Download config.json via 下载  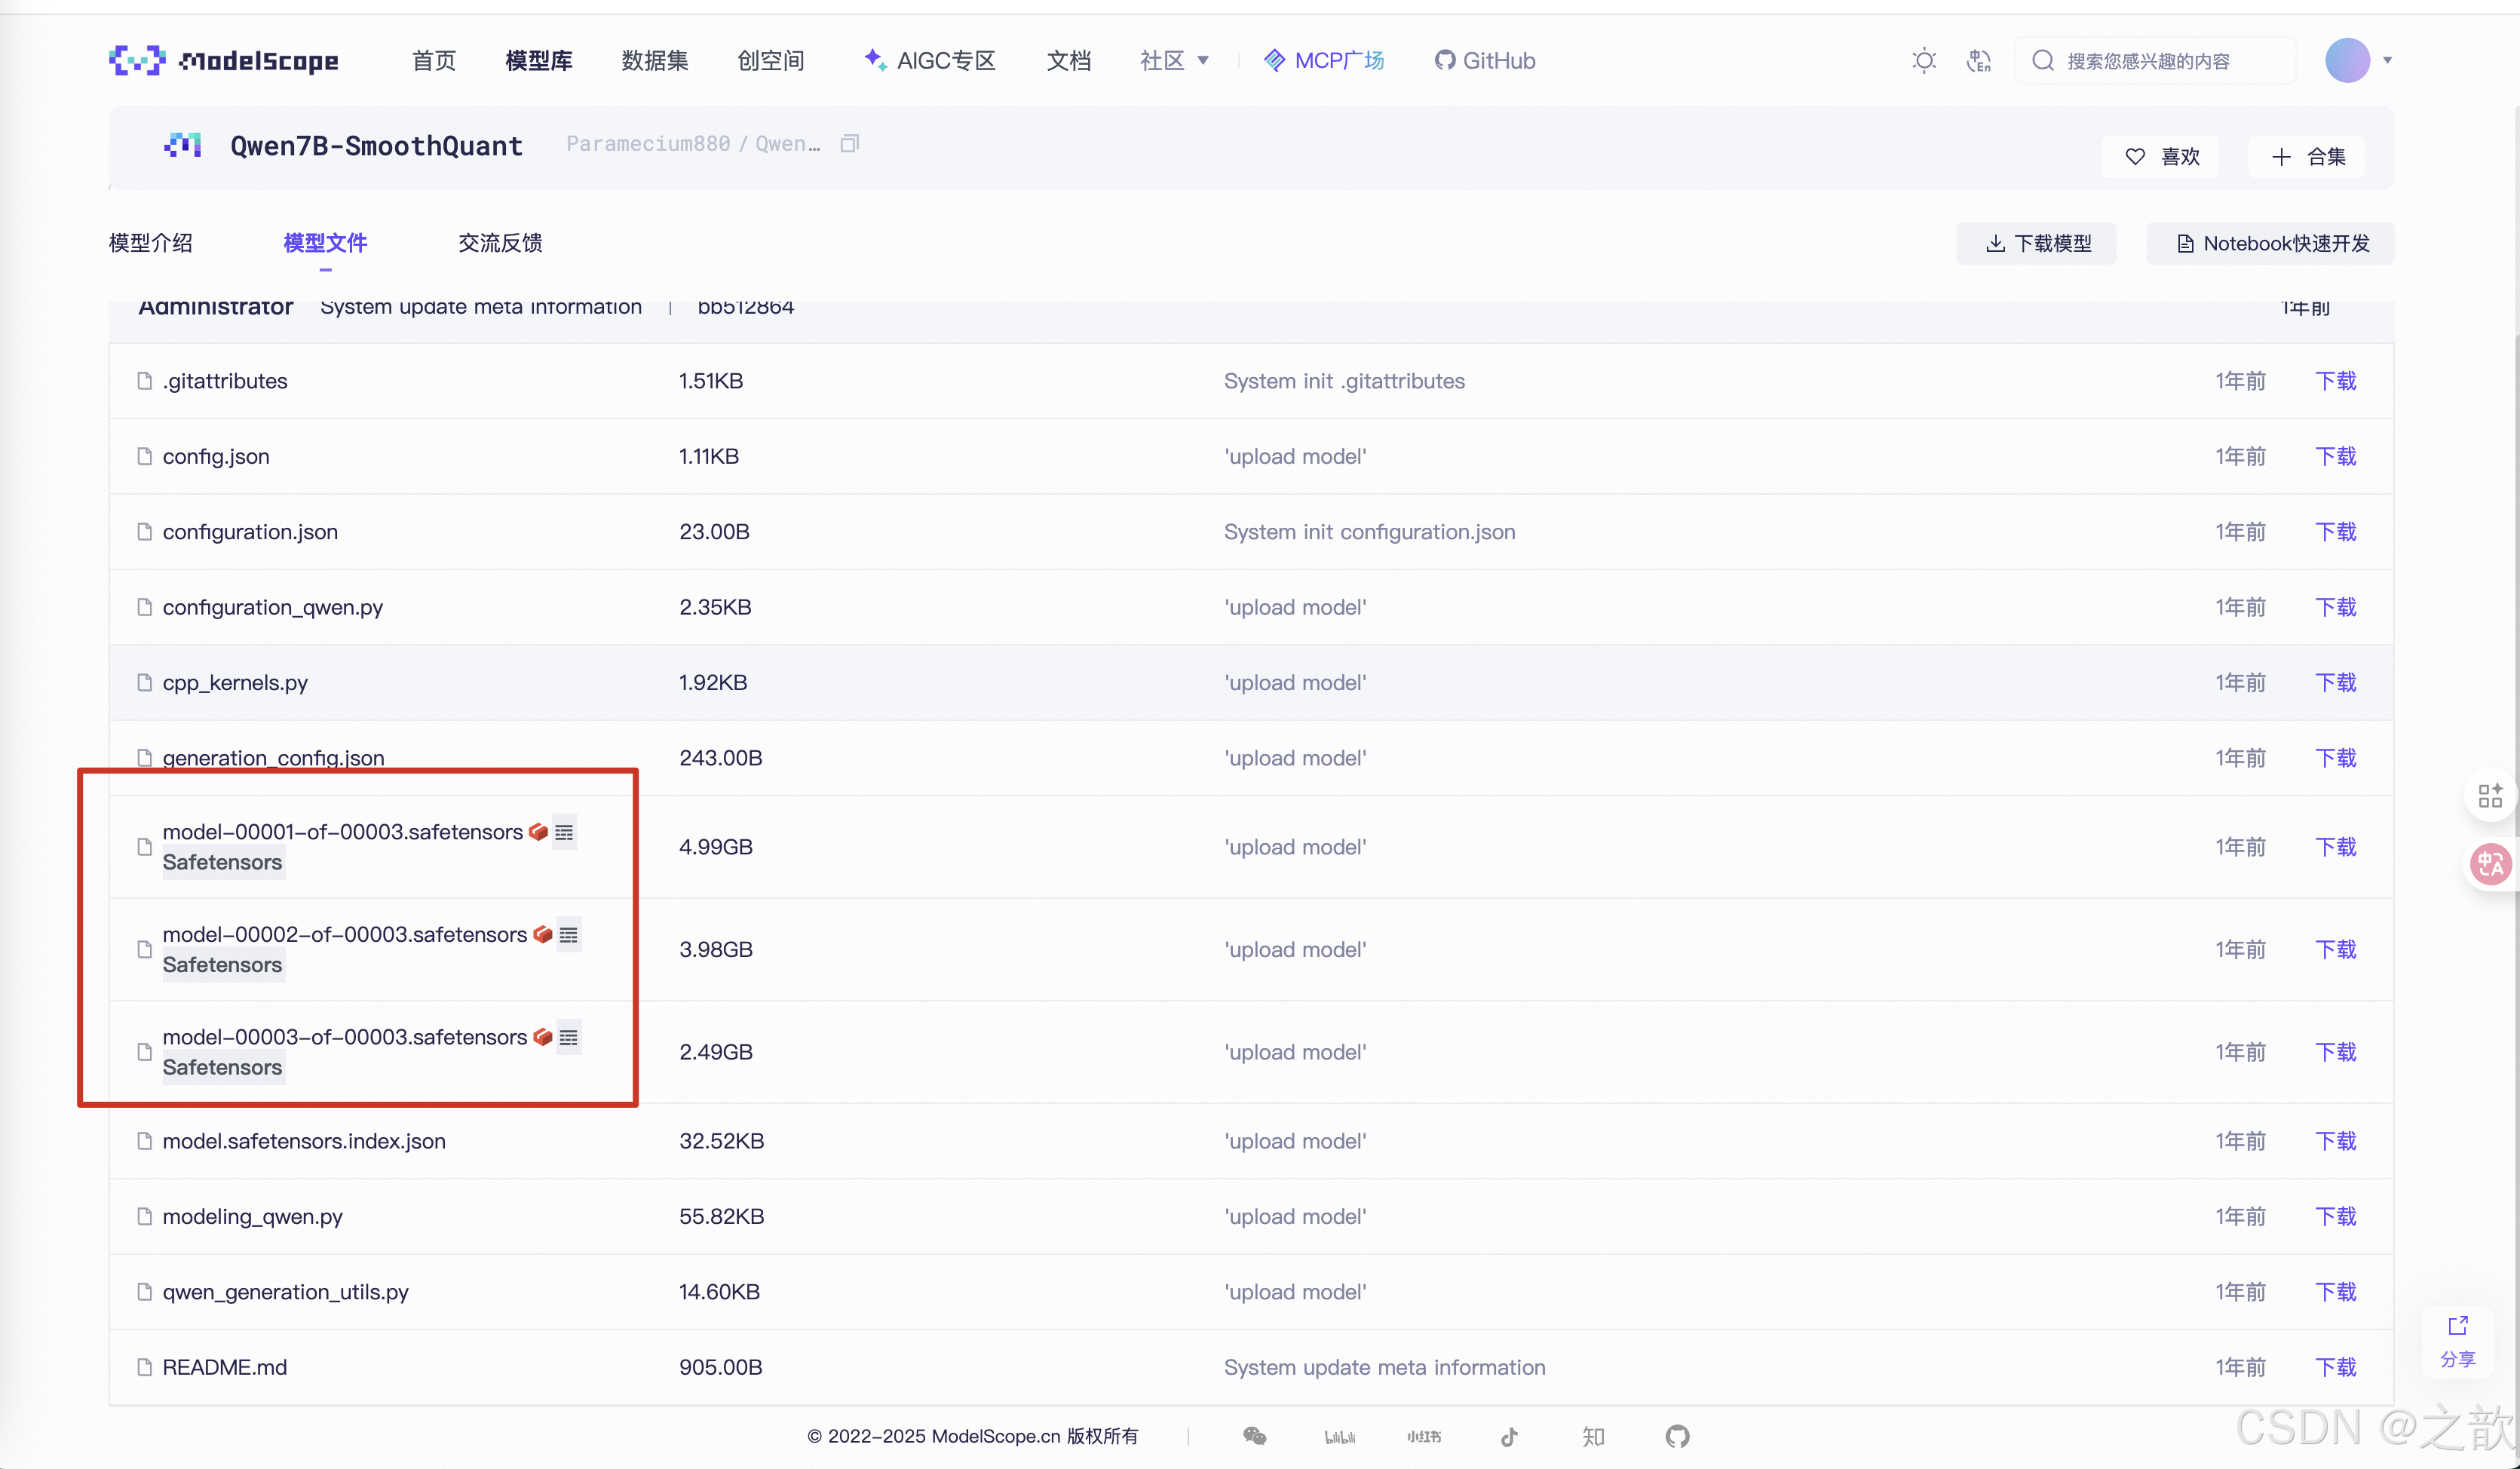[x=2336, y=456]
